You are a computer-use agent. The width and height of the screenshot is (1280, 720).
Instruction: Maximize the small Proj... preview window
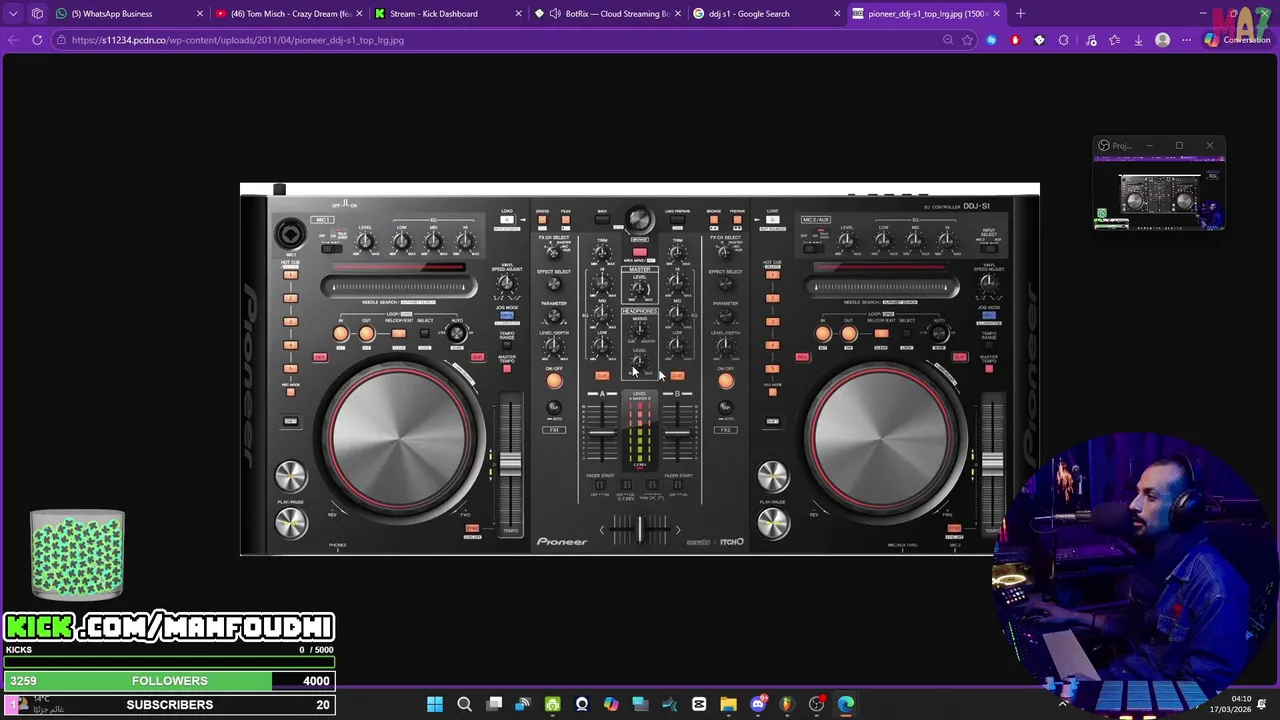click(x=1179, y=146)
